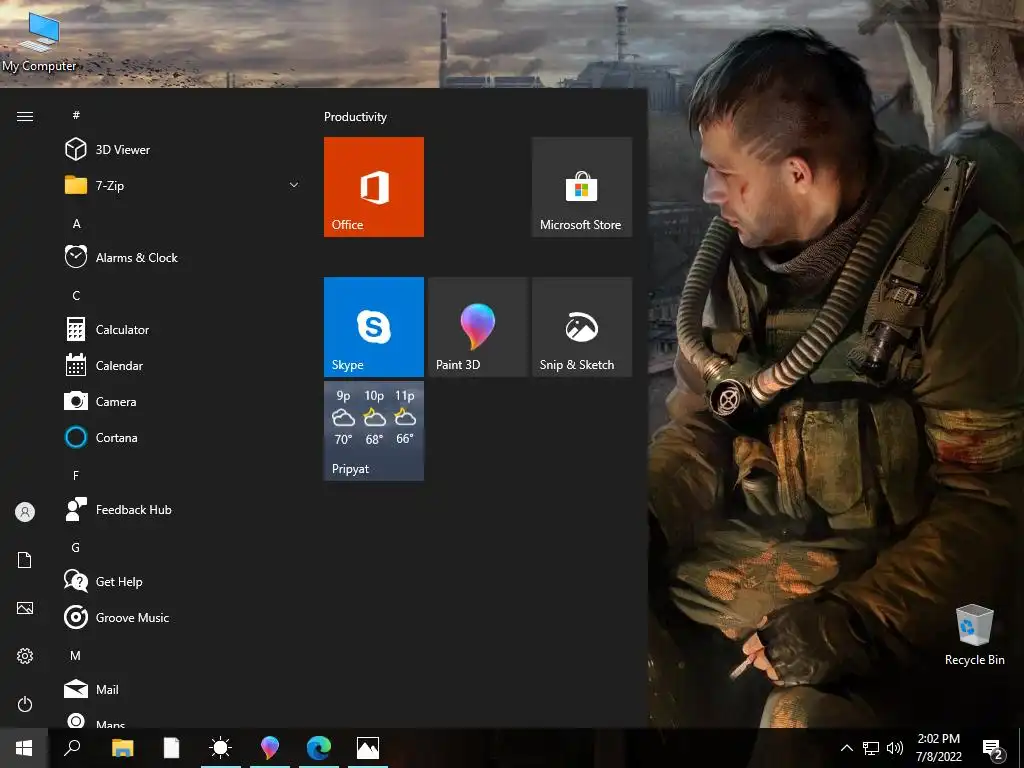Click the 2:02 PM clock and date
1024x768 pixels.
tap(938, 748)
